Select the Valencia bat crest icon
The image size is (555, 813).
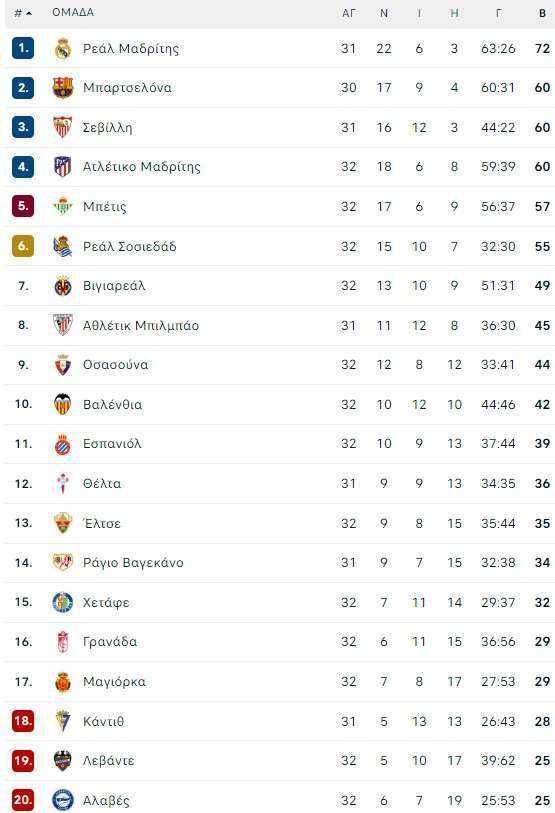coord(63,404)
